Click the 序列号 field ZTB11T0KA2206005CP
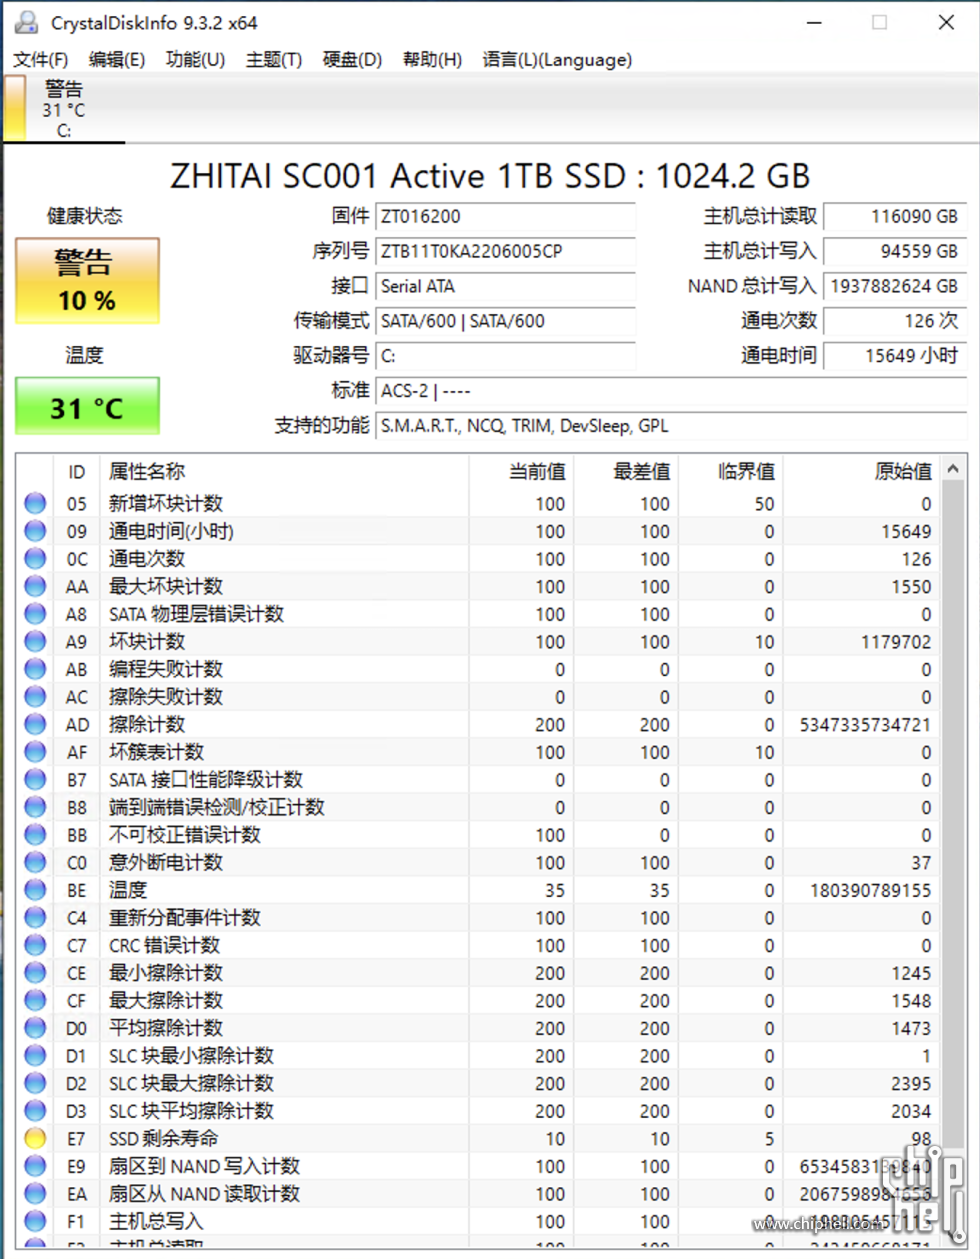This screenshot has height=1259, width=980. pos(505,251)
